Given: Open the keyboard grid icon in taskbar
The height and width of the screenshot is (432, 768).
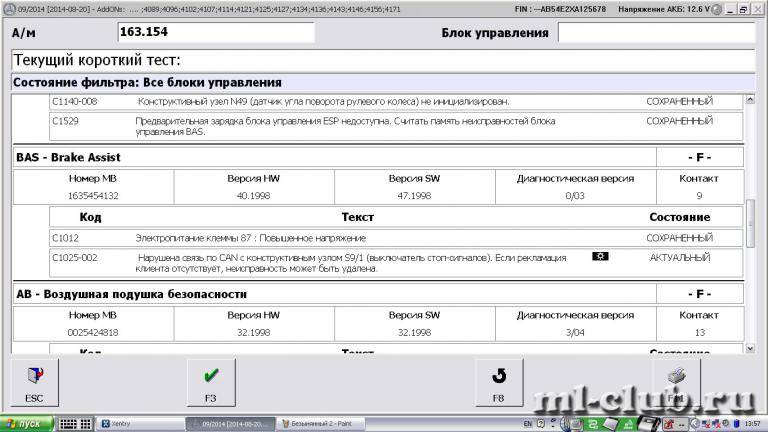Looking at the screenshot, I should pyautogui.click(x=73, y=423).
